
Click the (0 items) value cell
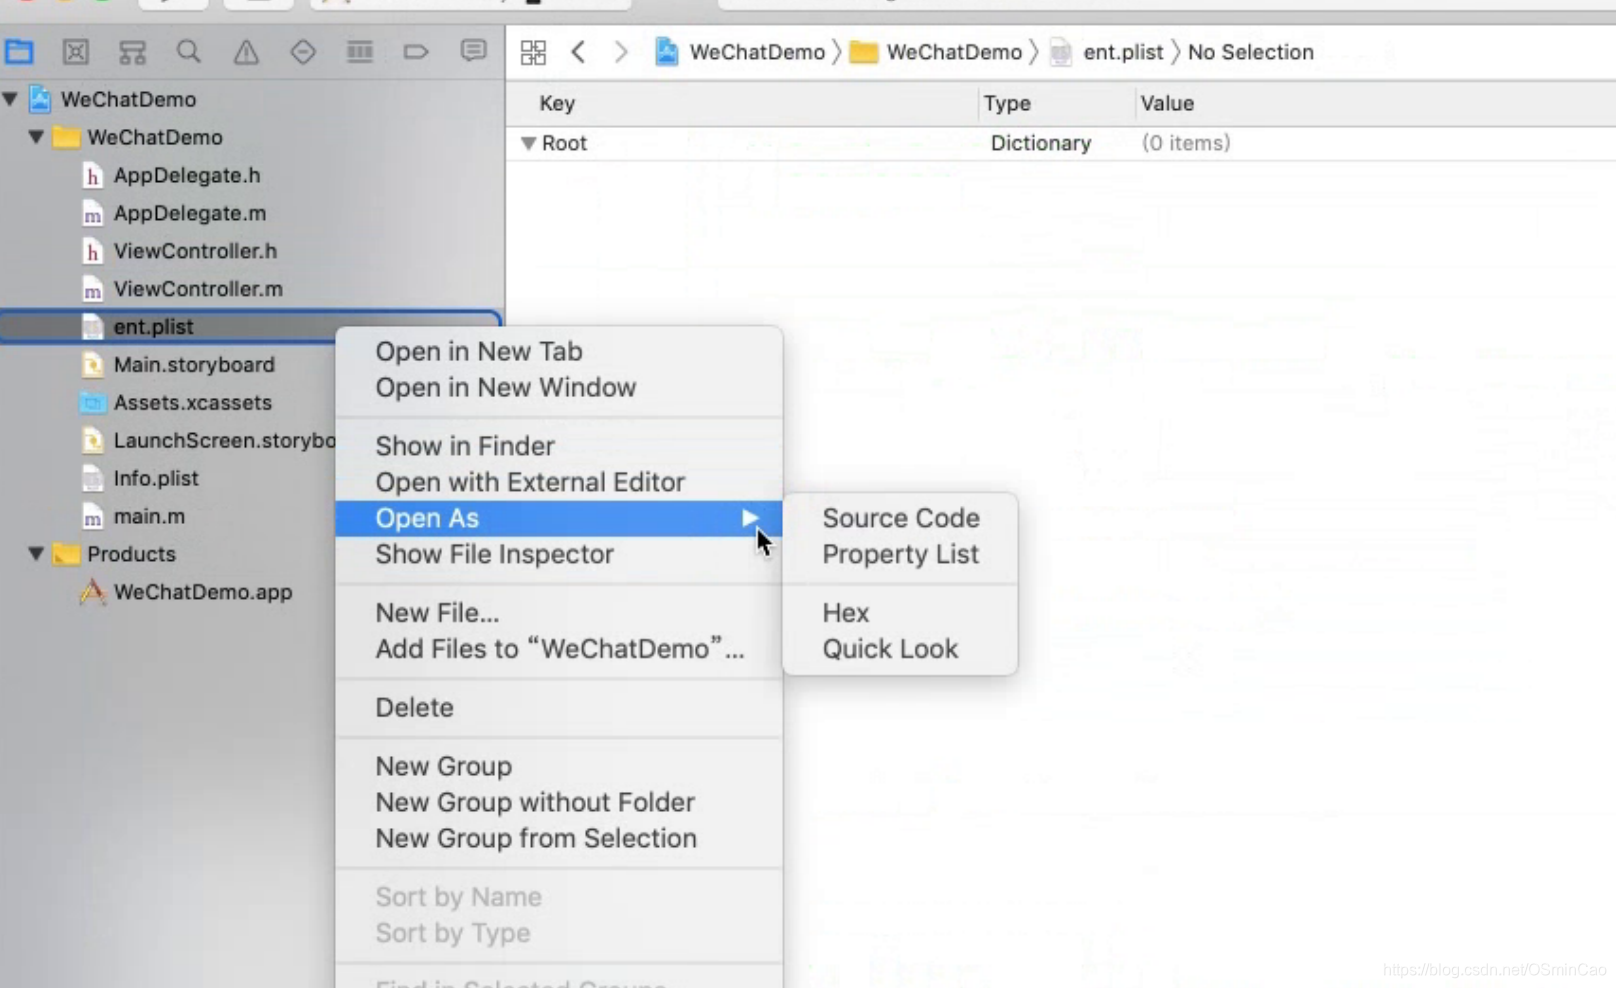1186,143
